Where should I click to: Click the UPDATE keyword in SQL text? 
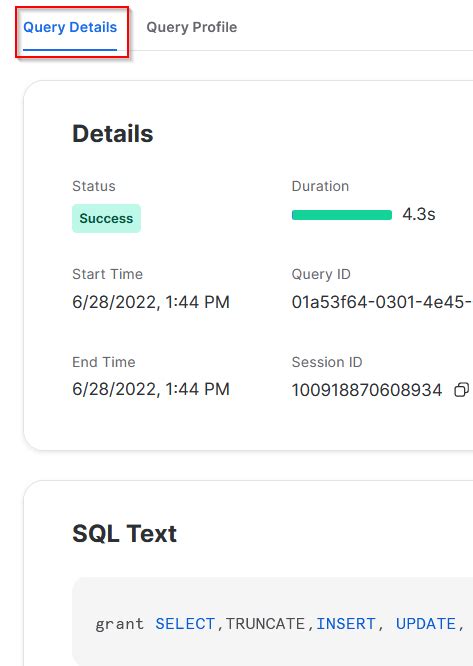426,624
